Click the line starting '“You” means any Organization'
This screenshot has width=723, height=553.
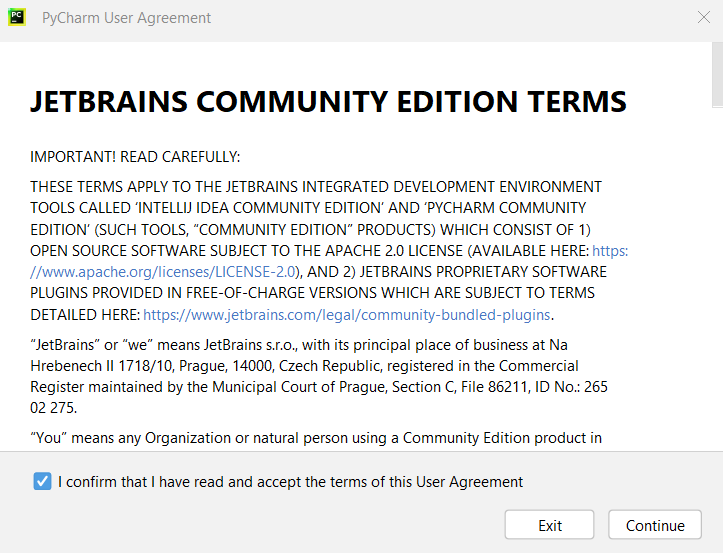(316, 438)
